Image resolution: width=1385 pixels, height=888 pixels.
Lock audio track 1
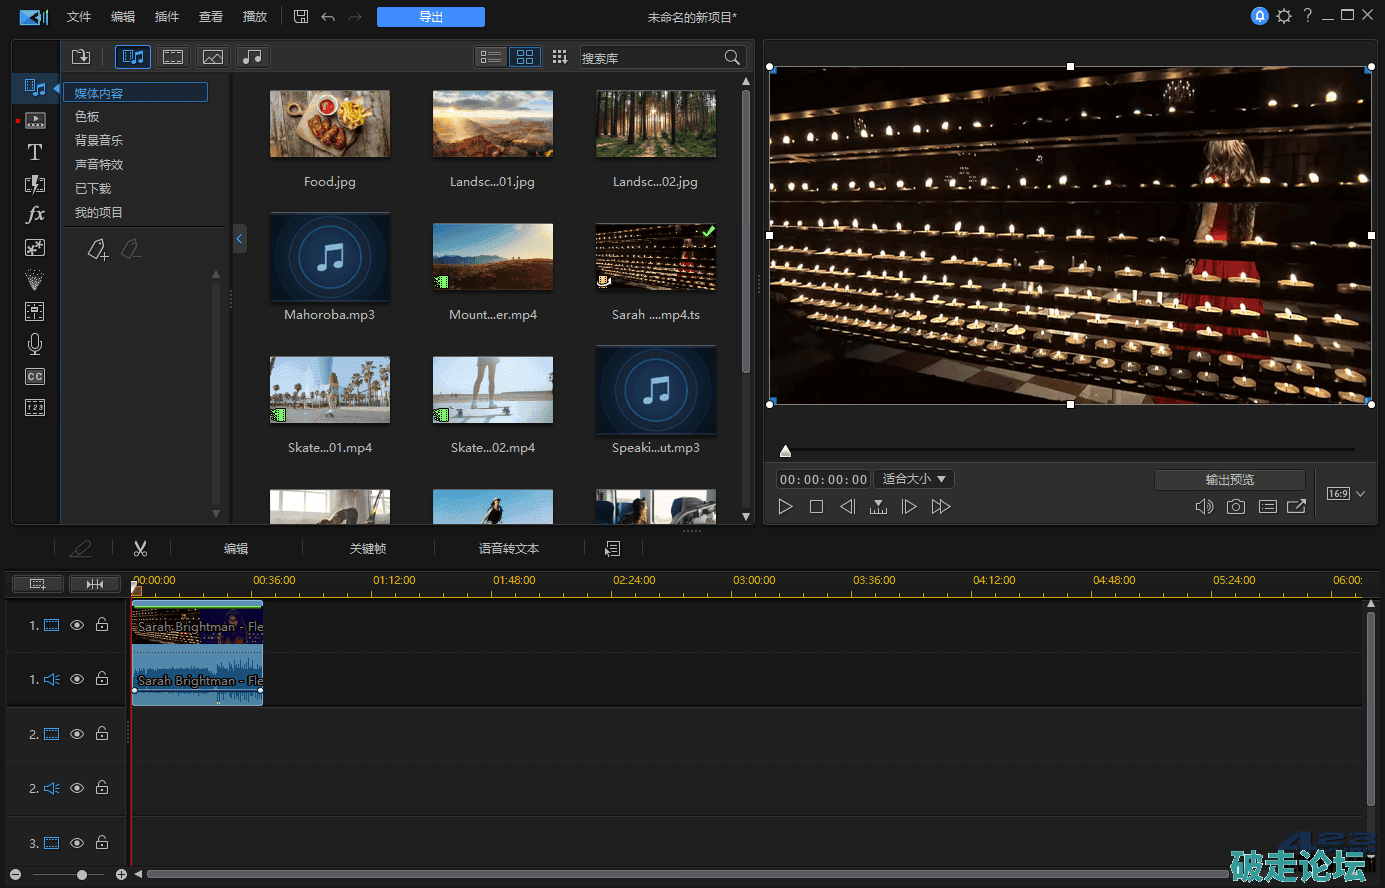pos(102,679)
